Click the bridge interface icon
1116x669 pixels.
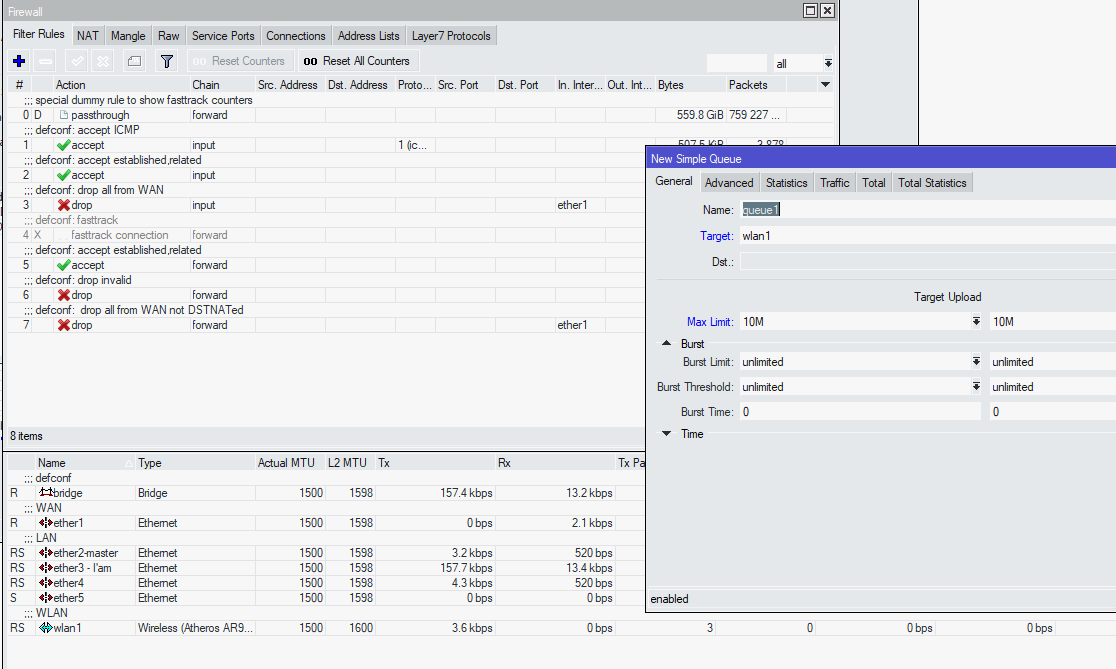point(48,492)
